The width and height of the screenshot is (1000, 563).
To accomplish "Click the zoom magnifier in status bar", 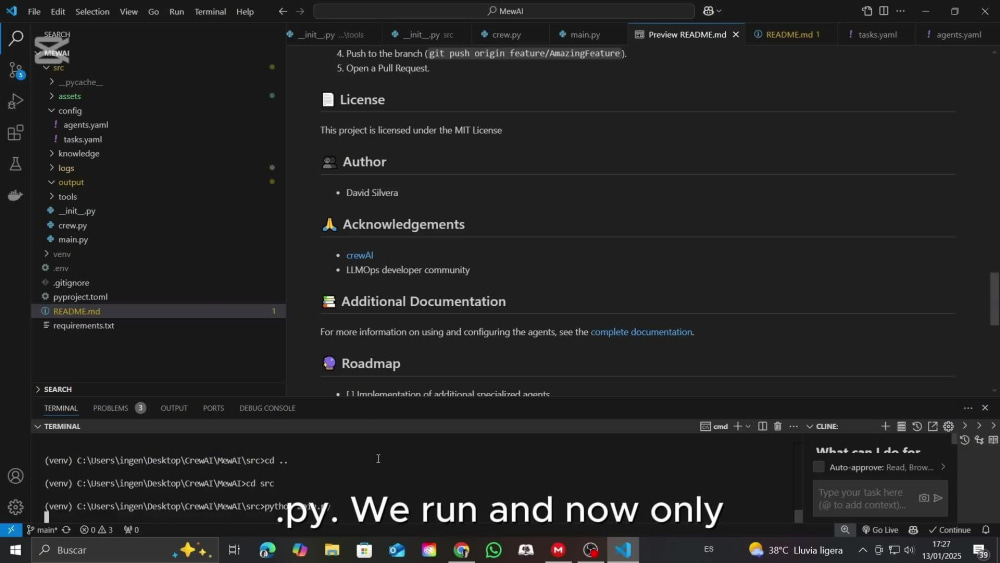I will (845, 530).
